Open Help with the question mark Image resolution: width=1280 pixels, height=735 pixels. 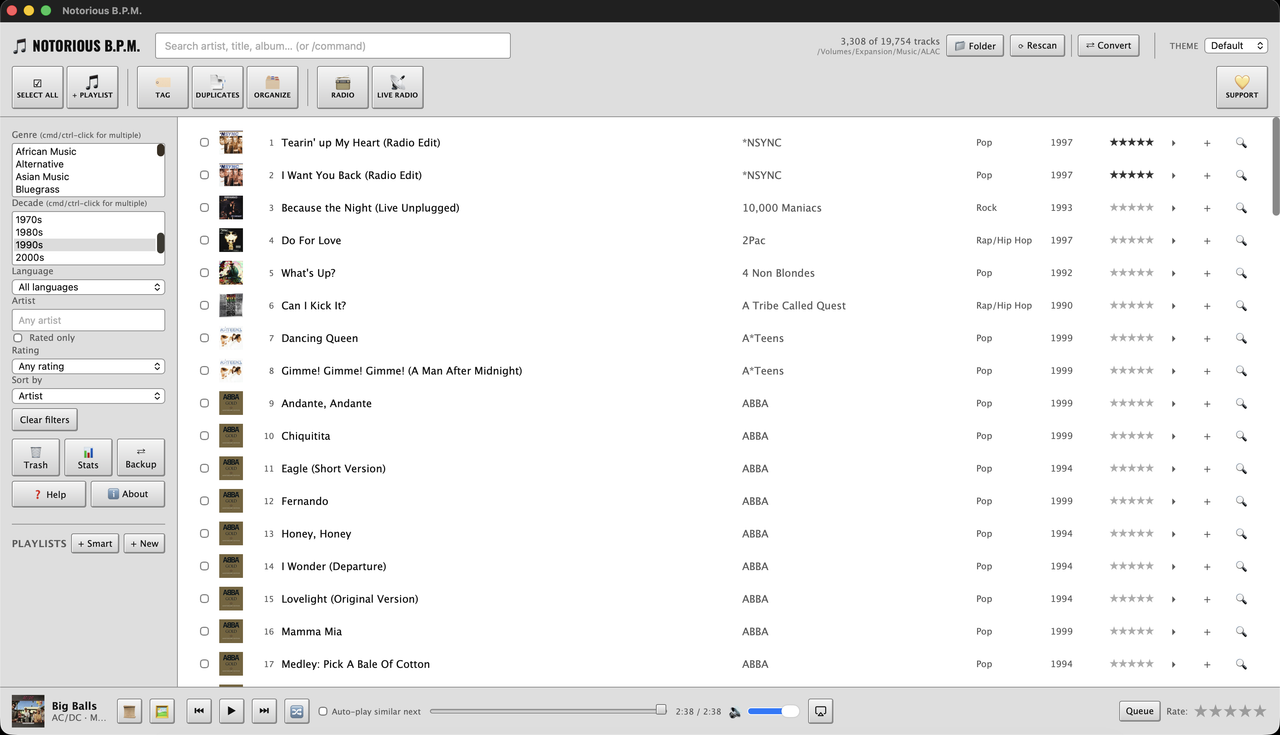point(49,494)
